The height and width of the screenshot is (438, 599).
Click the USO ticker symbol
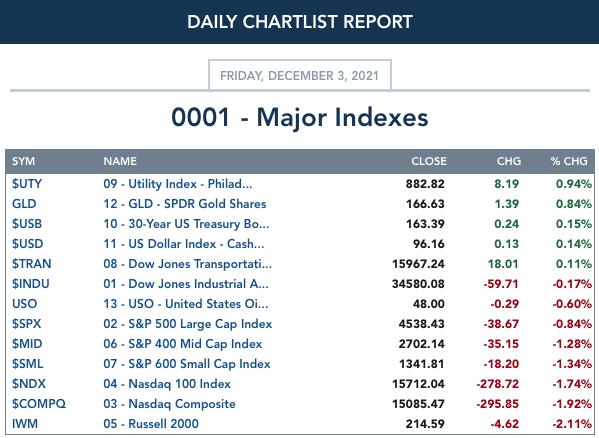[24, 304]
